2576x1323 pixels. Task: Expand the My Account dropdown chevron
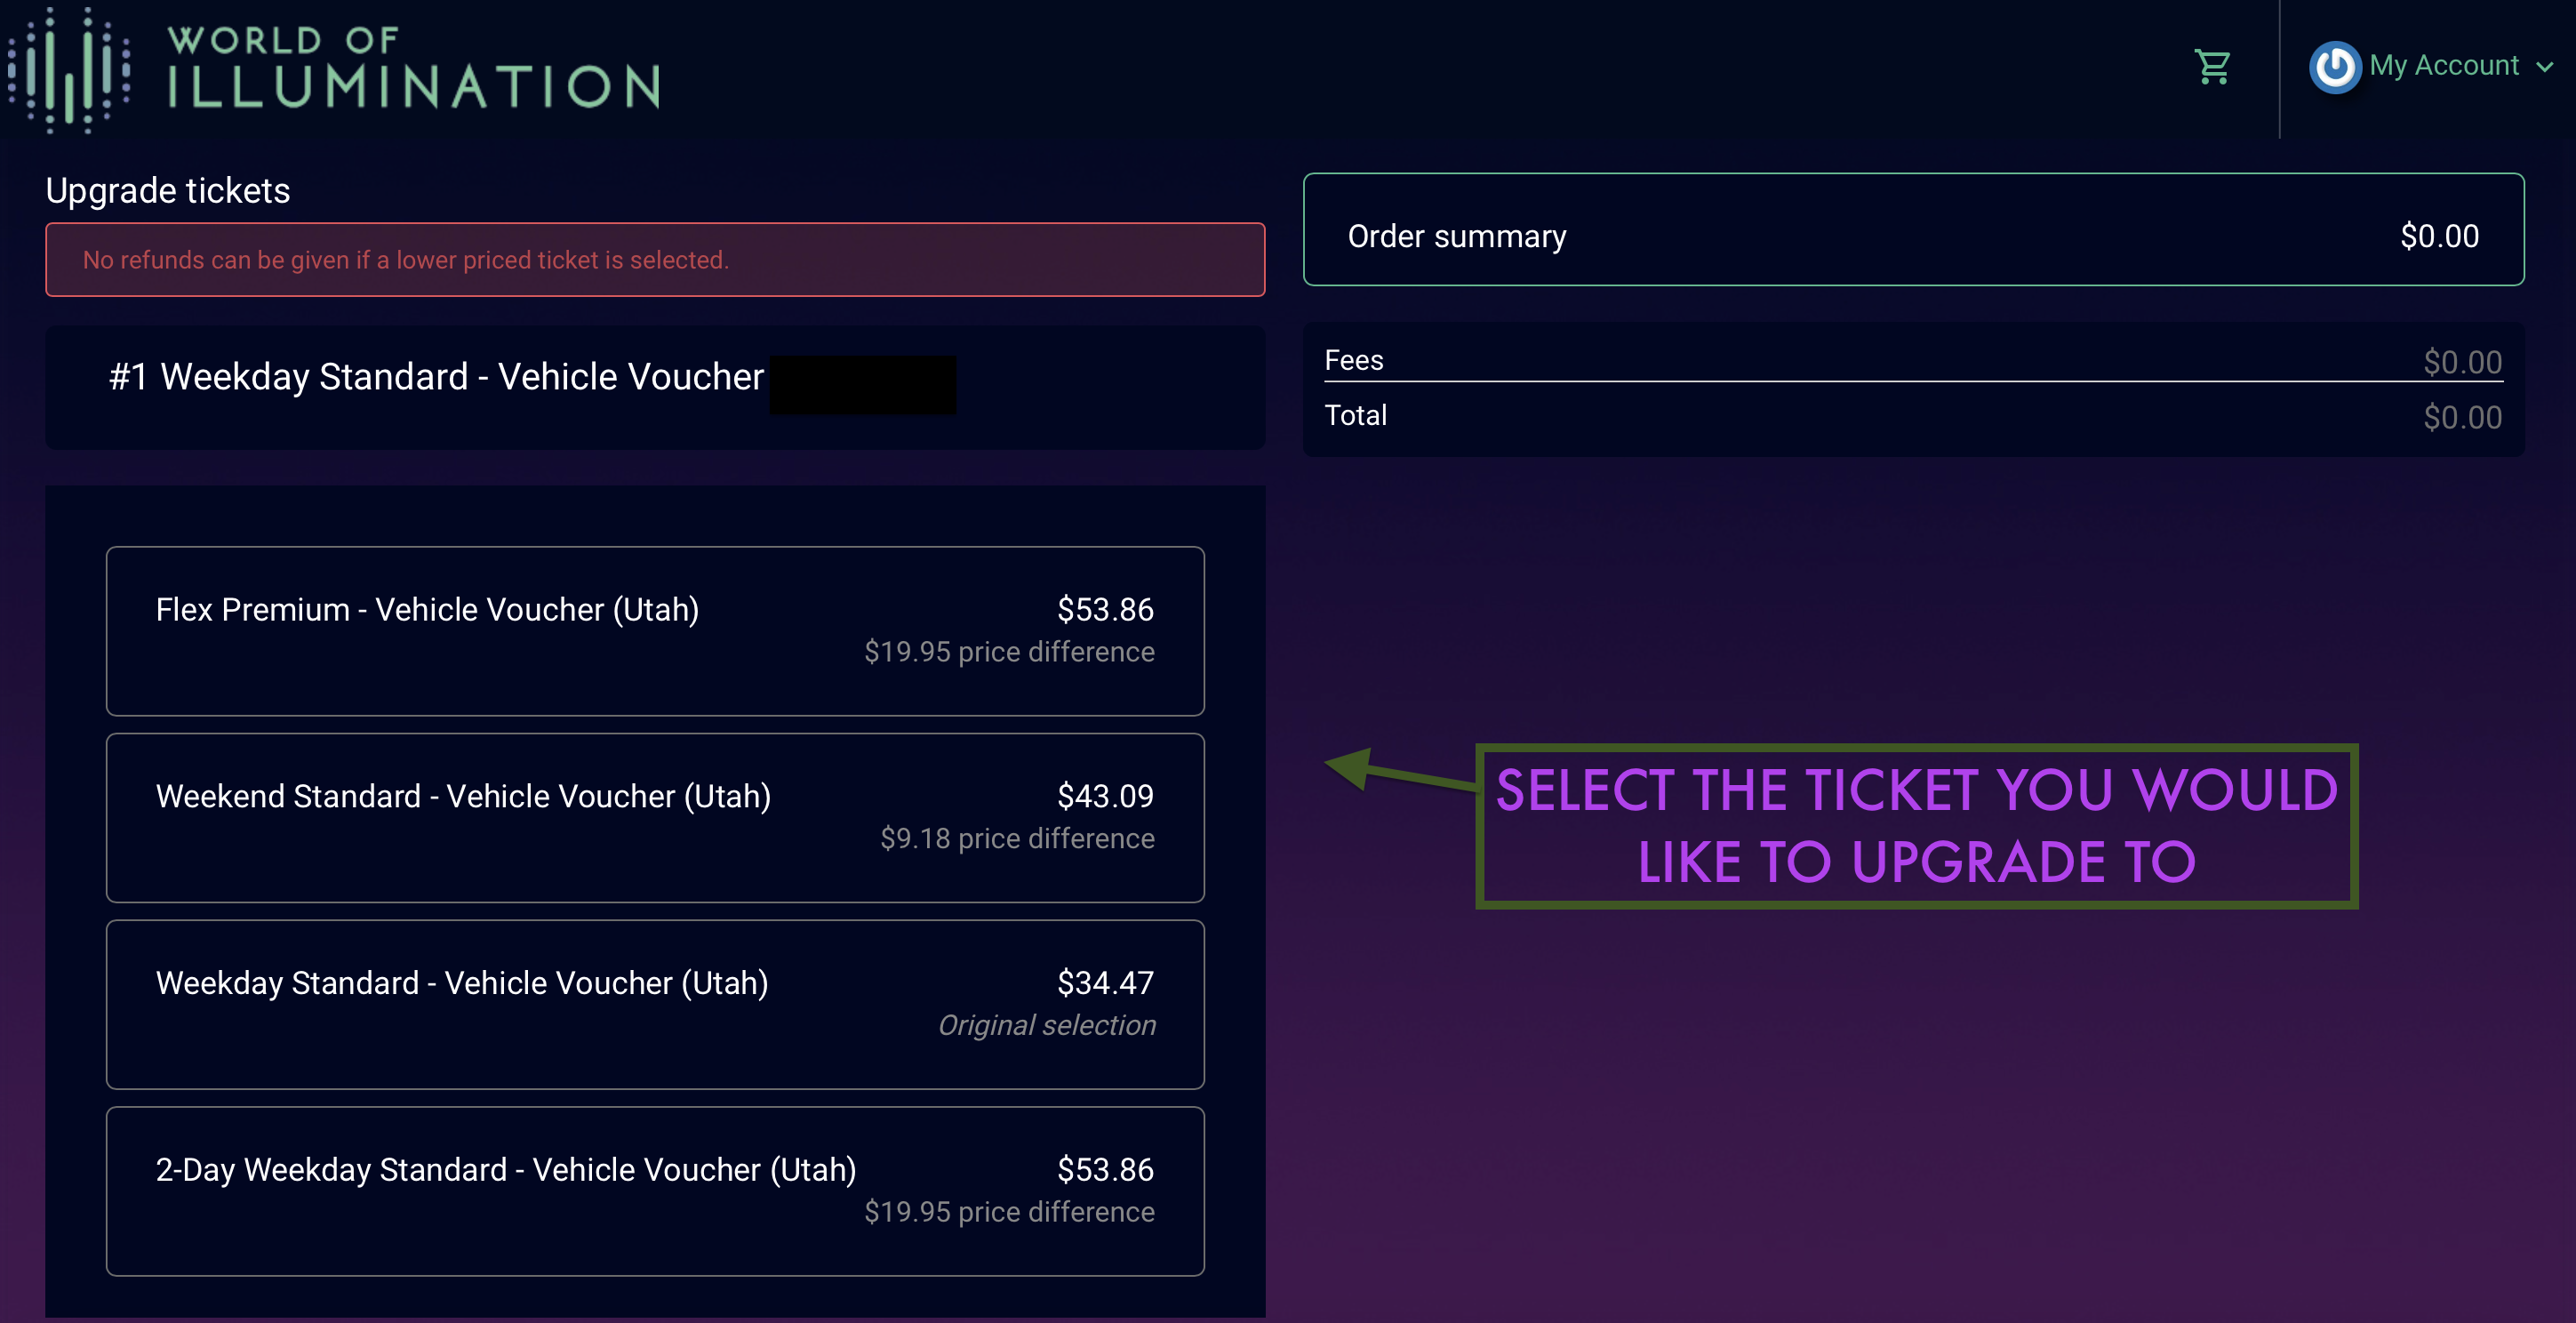2546,67
